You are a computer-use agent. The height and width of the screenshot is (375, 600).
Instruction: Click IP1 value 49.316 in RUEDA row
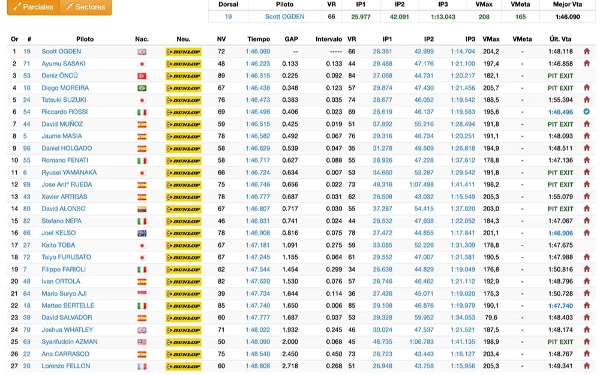pyautogui.click(x=382, y=184)
